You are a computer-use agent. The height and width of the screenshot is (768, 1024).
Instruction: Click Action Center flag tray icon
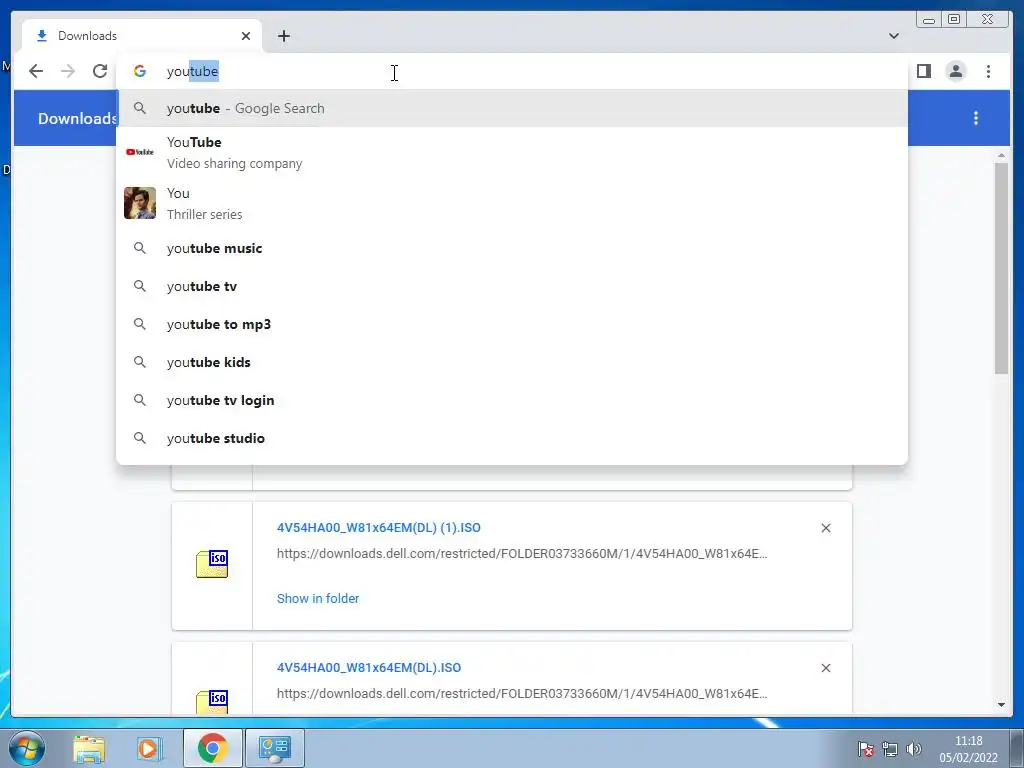(866, 749)
